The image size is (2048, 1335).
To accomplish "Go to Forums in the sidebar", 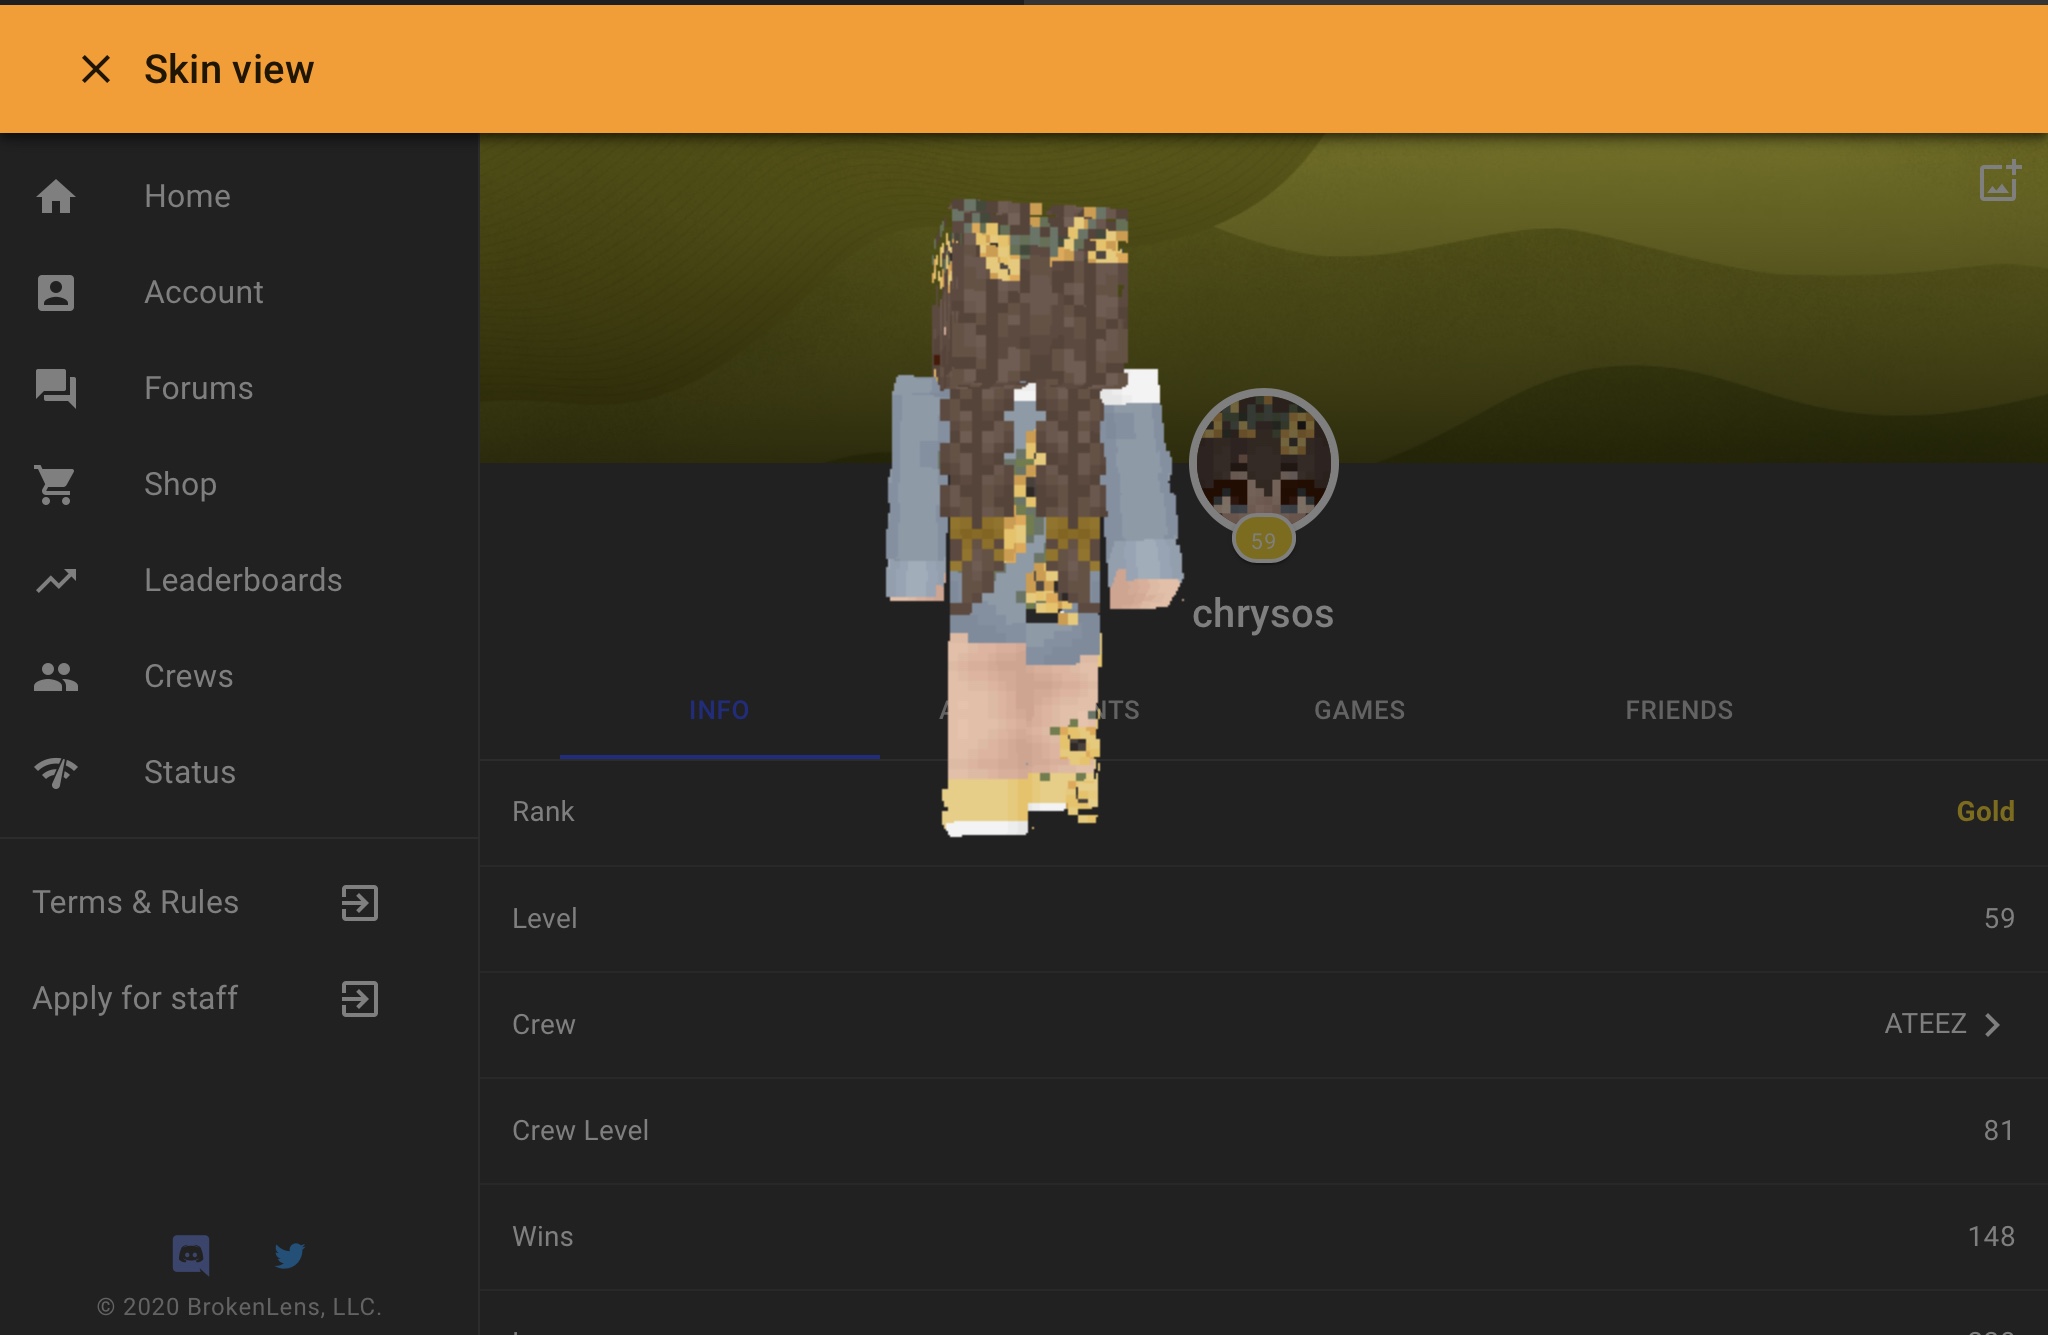I will tap(240, 388).
